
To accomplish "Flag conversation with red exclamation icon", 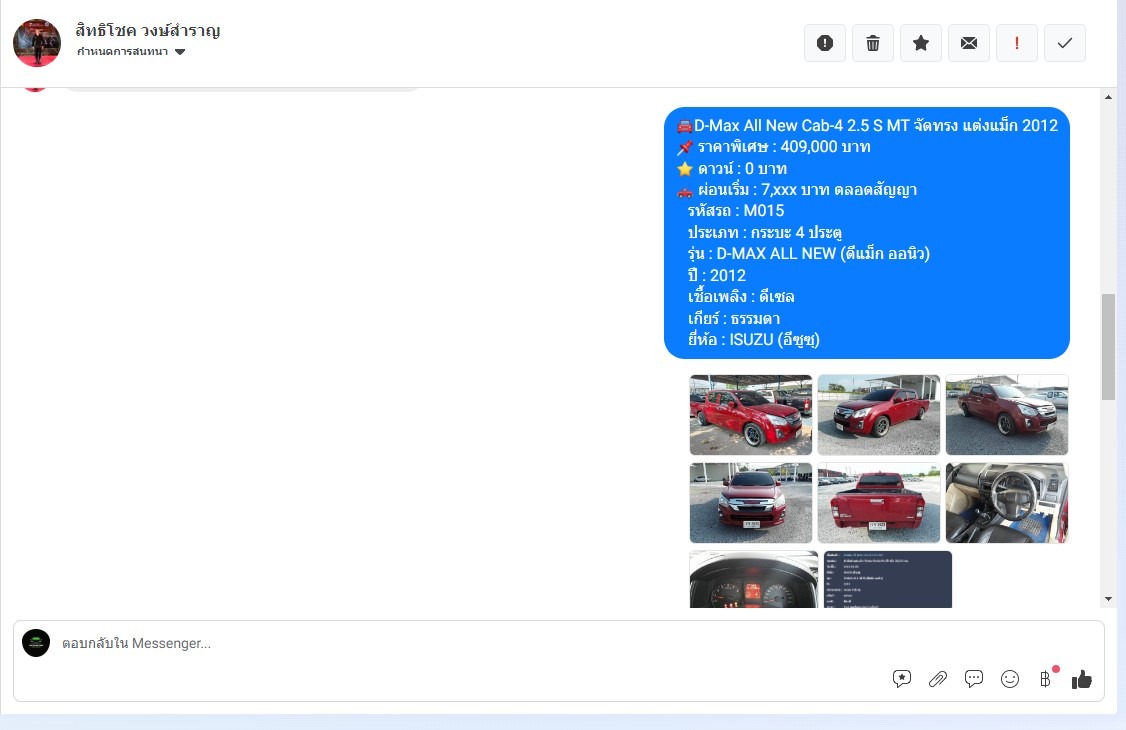I will coord(1017,43).
